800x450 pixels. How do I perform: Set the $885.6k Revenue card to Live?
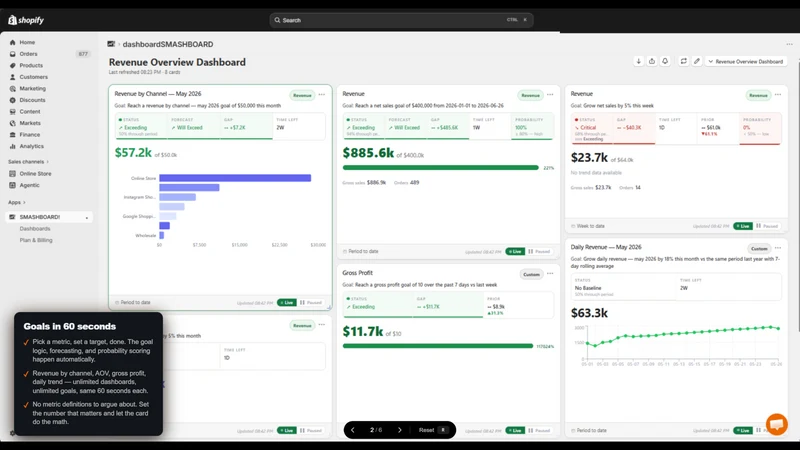tap(515, 252)
